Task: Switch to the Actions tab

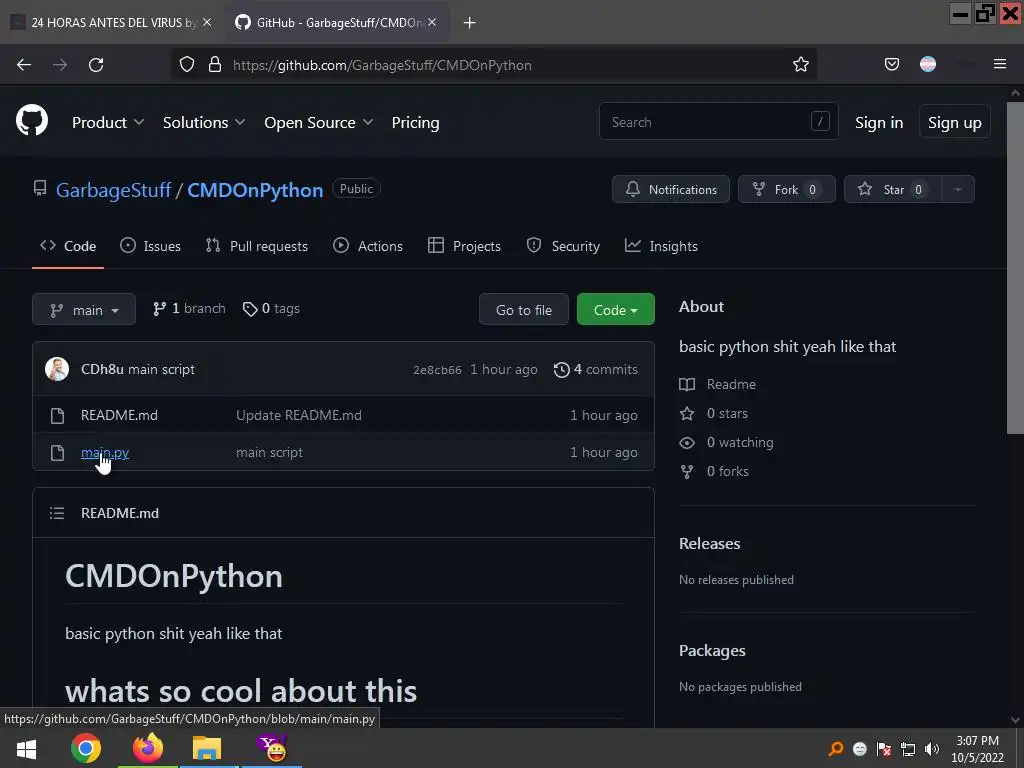Action: 368,246
